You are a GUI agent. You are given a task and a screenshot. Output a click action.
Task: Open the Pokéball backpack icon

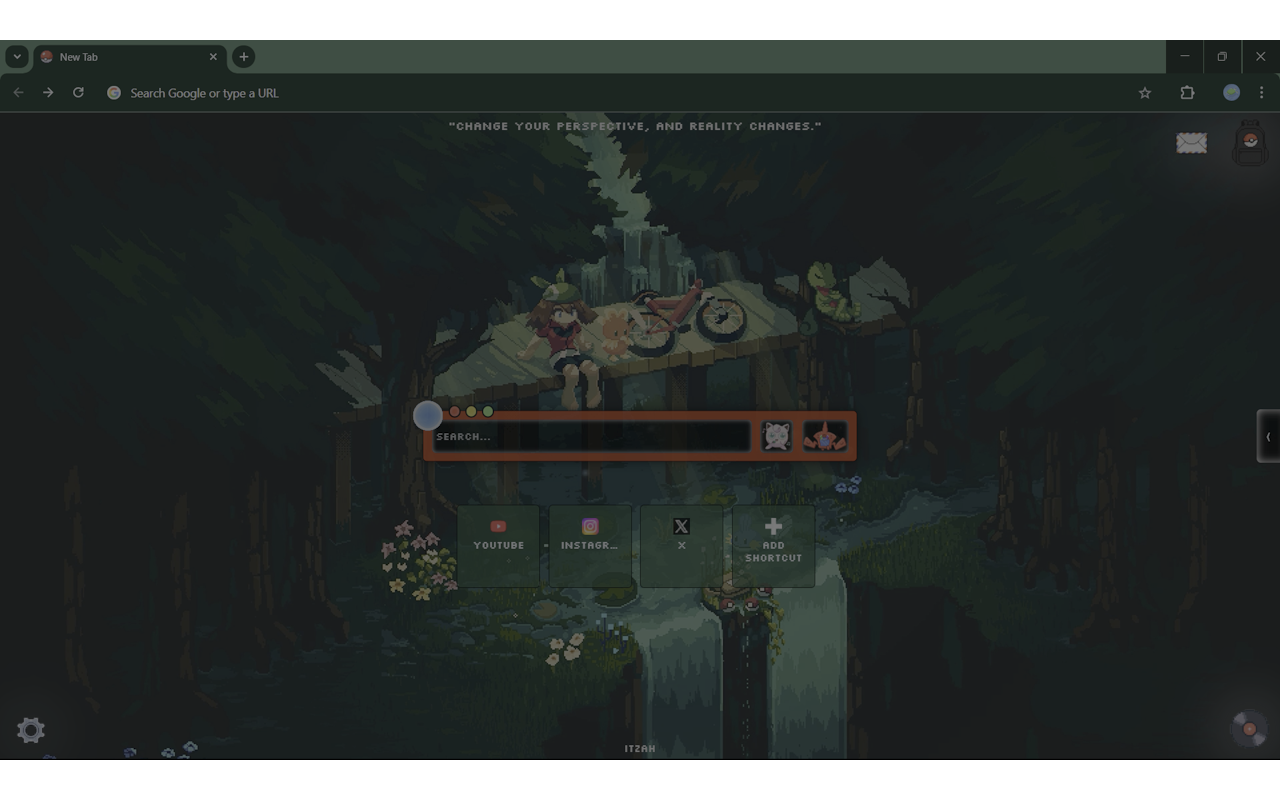1248,143
